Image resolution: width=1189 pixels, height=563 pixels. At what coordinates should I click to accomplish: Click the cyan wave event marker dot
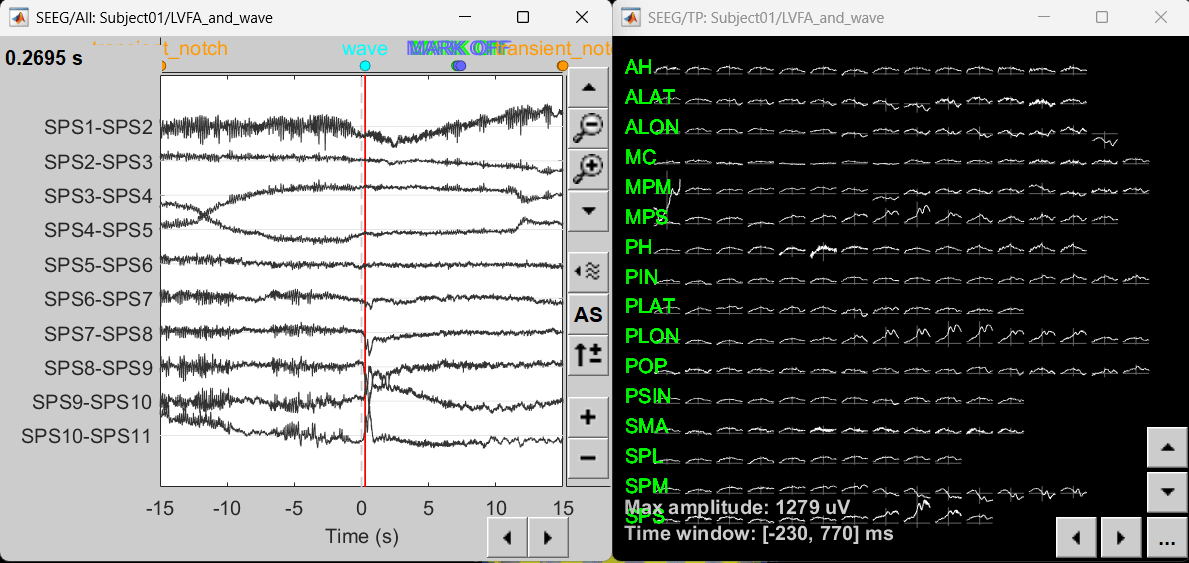pos(365,66)
